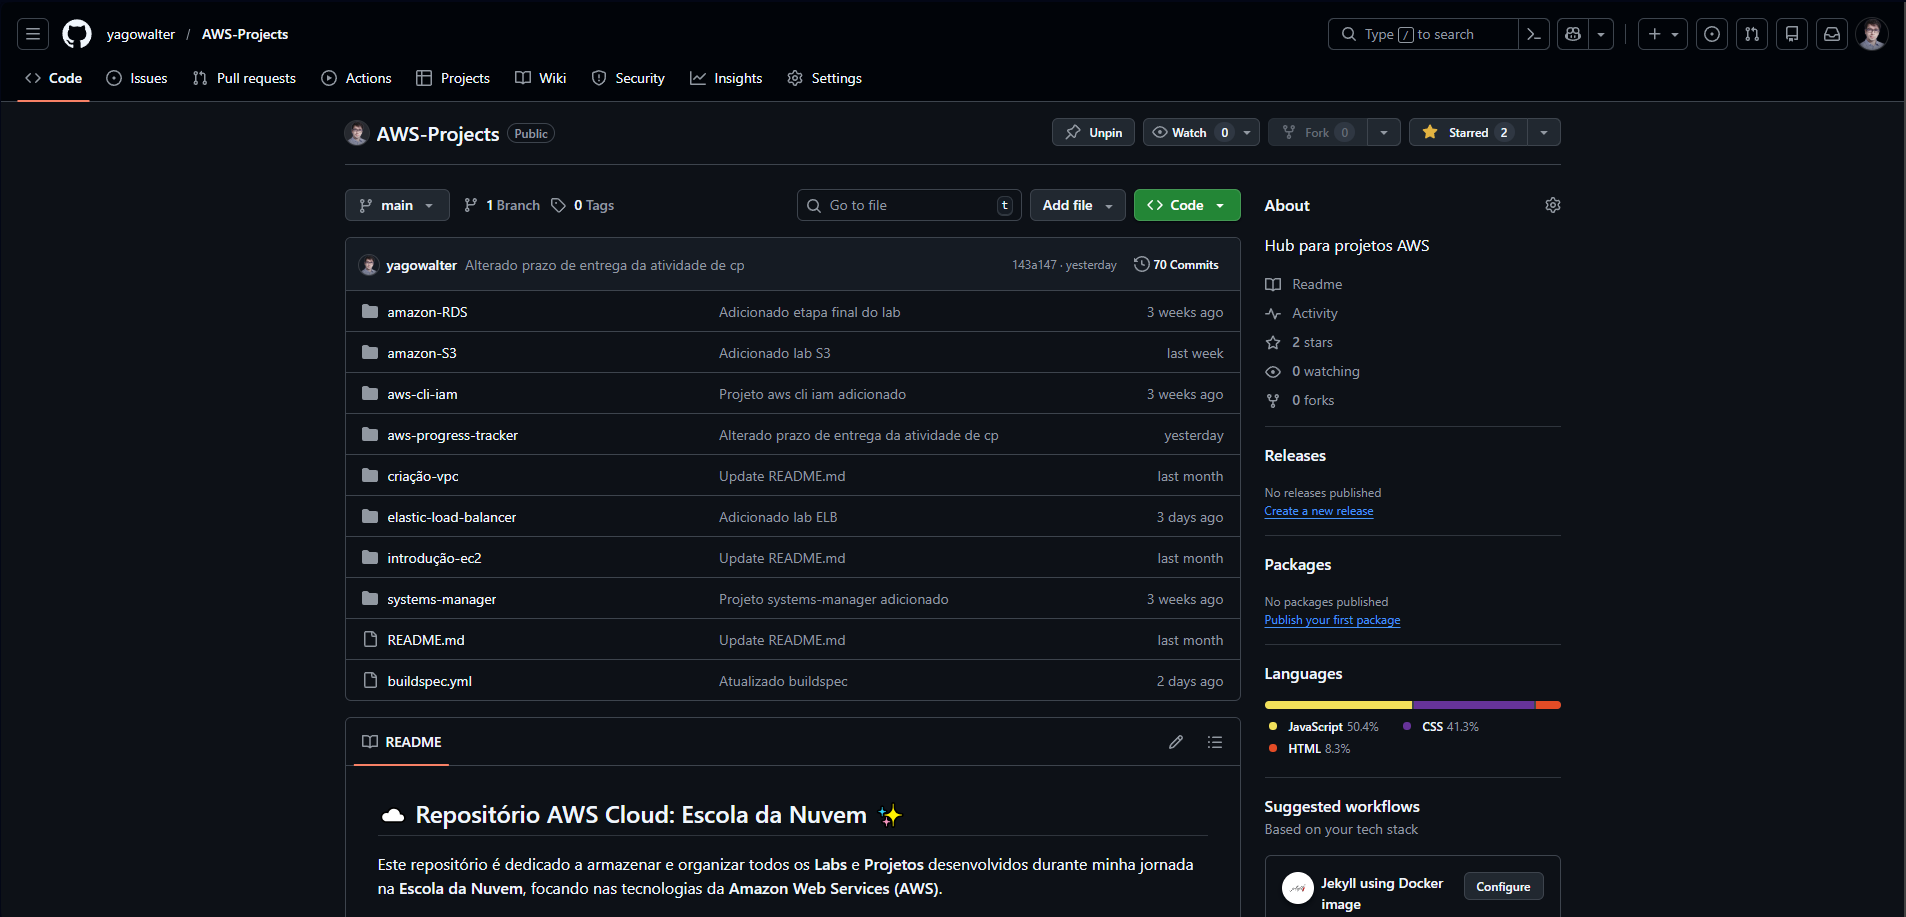Open the Pull requests tab
The image size is (1906, 917).
pos(244,78)
